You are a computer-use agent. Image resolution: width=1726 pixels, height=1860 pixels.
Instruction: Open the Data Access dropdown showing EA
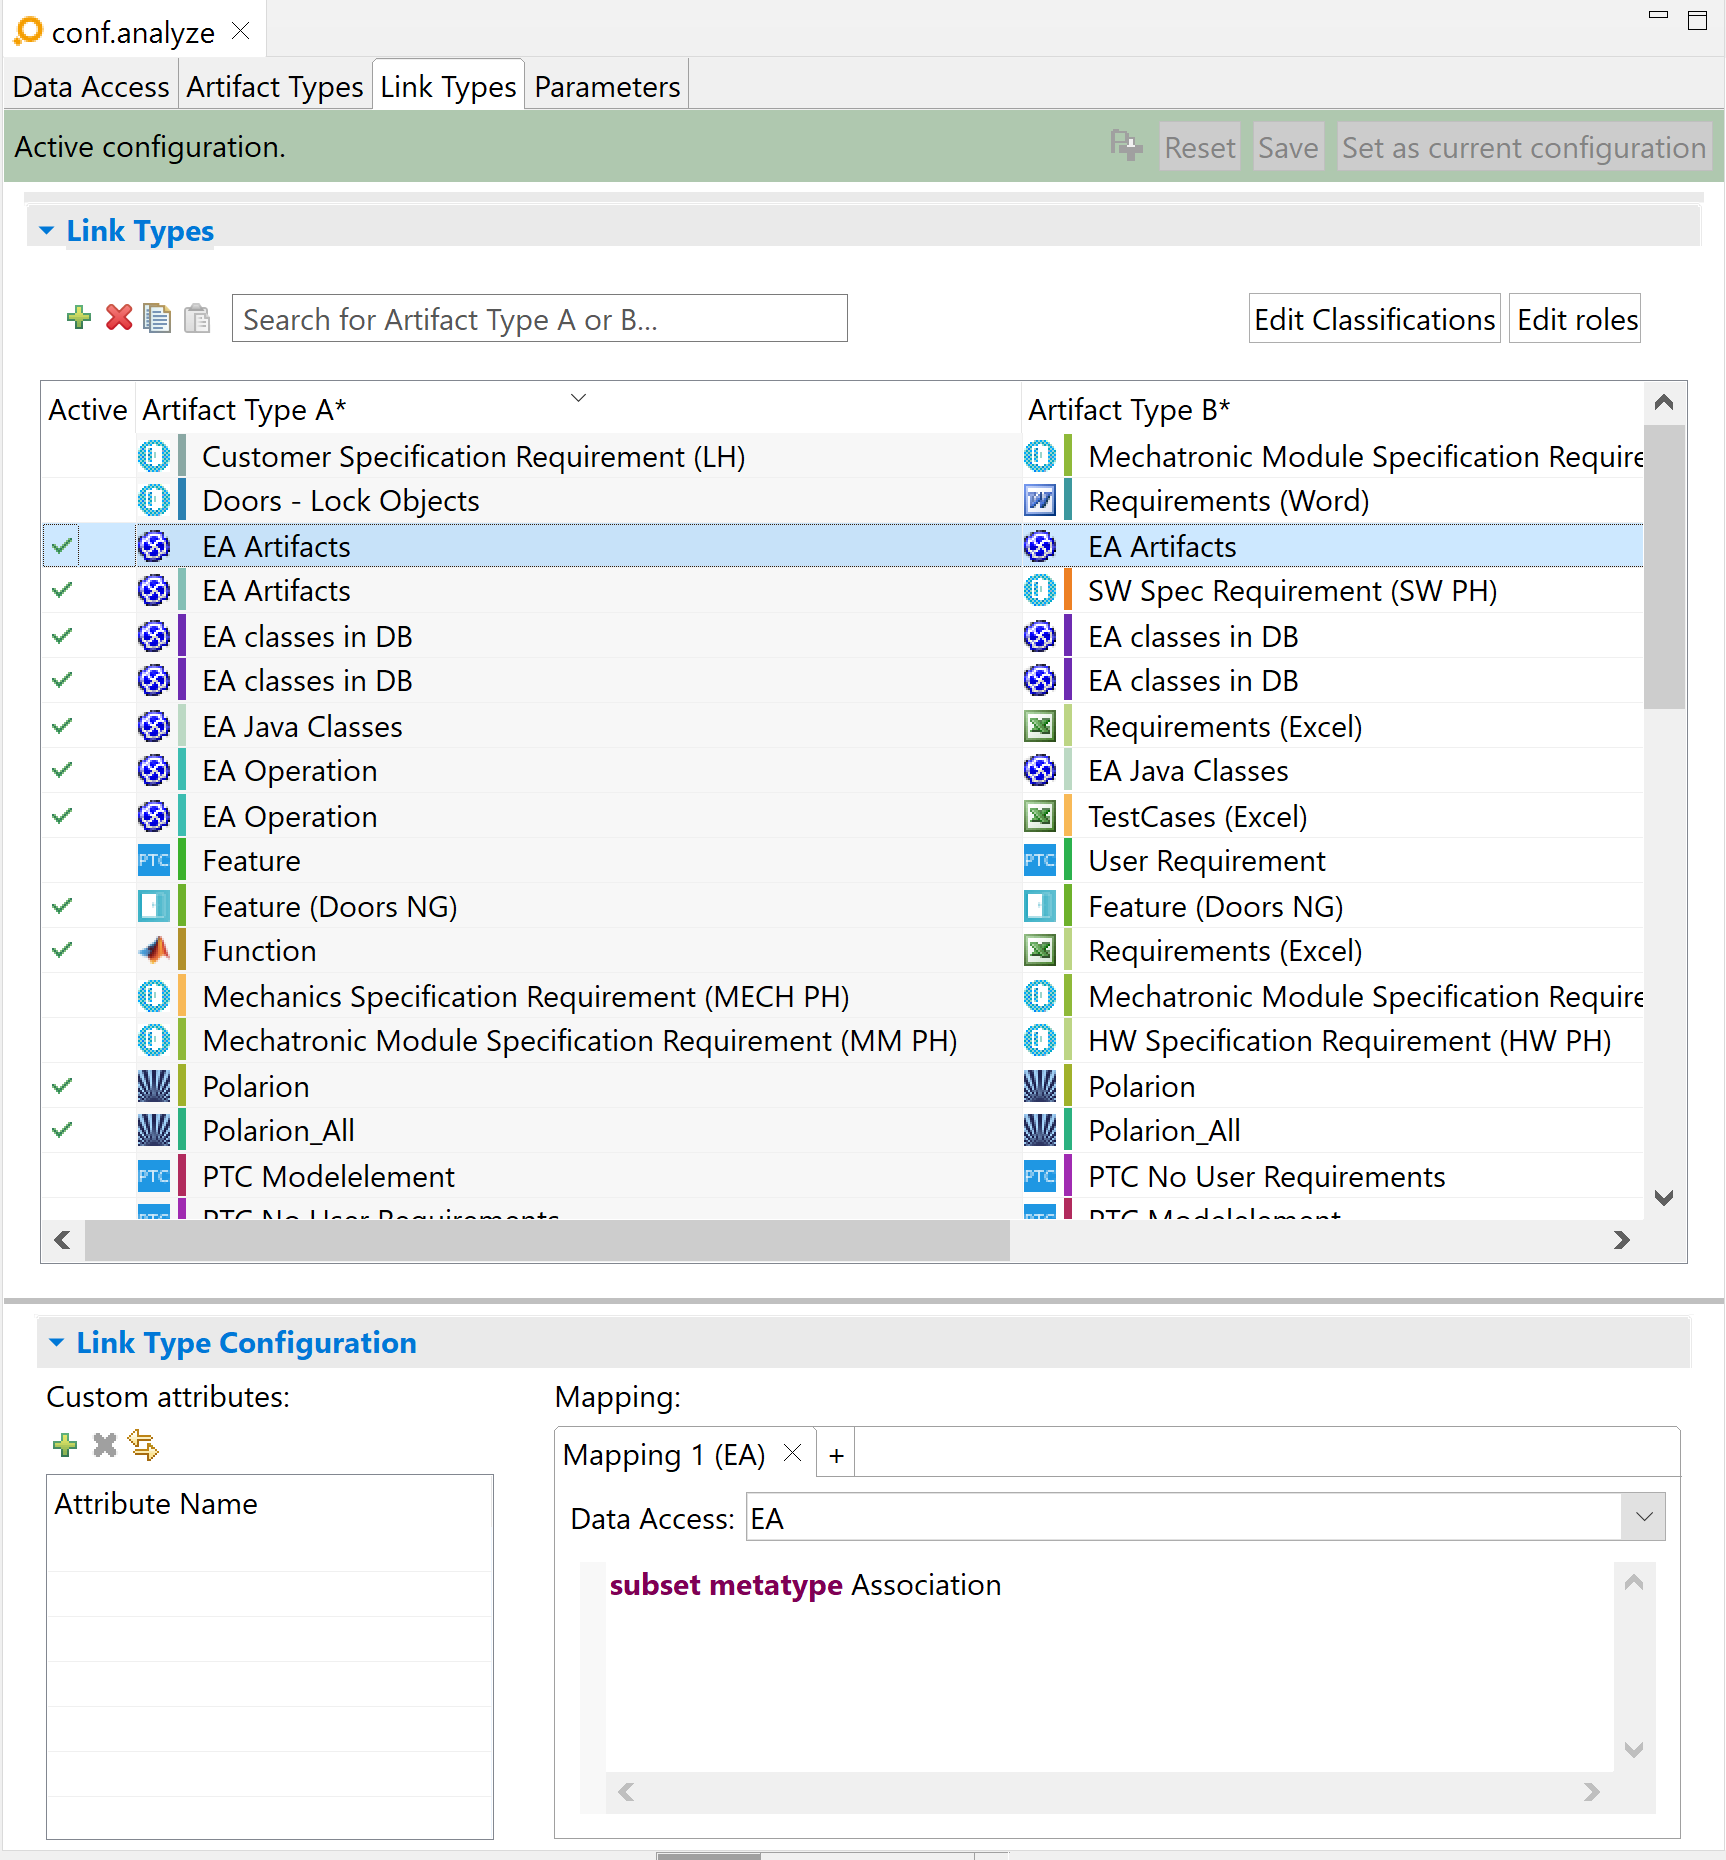click(x=1643, y=1517)
